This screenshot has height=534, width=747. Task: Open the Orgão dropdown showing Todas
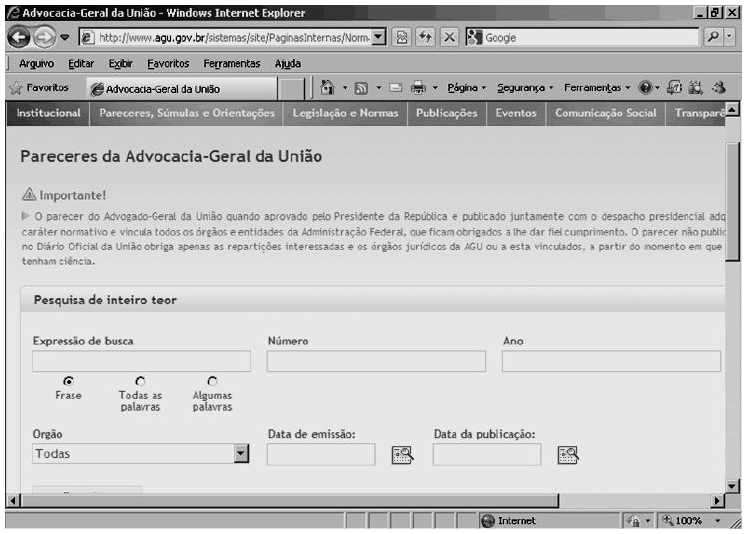pos(141,453)
